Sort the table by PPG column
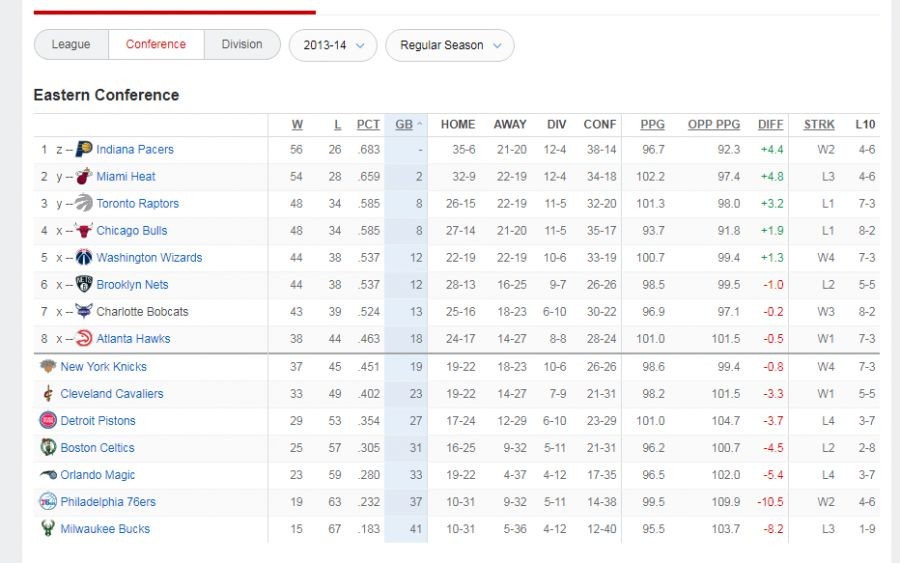 click(x=652, y=125)
